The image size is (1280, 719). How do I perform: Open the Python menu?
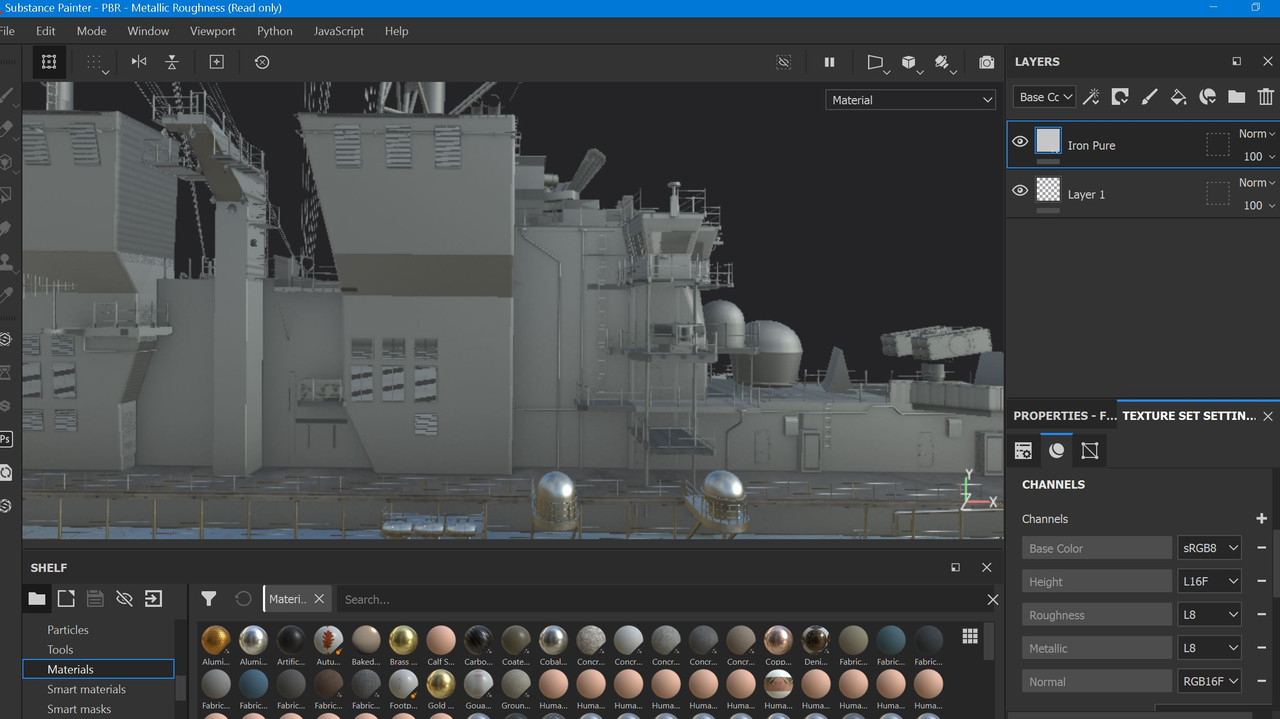pos(275,31)
